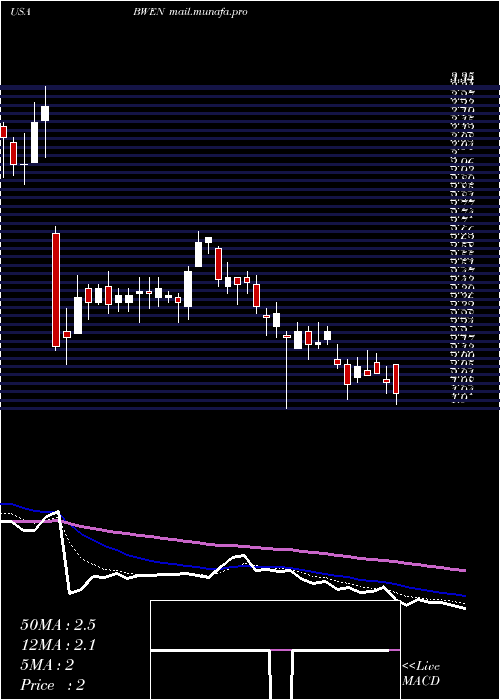Click the Price : 2 value
The image size is (500, 700).
tap(53, 685)
